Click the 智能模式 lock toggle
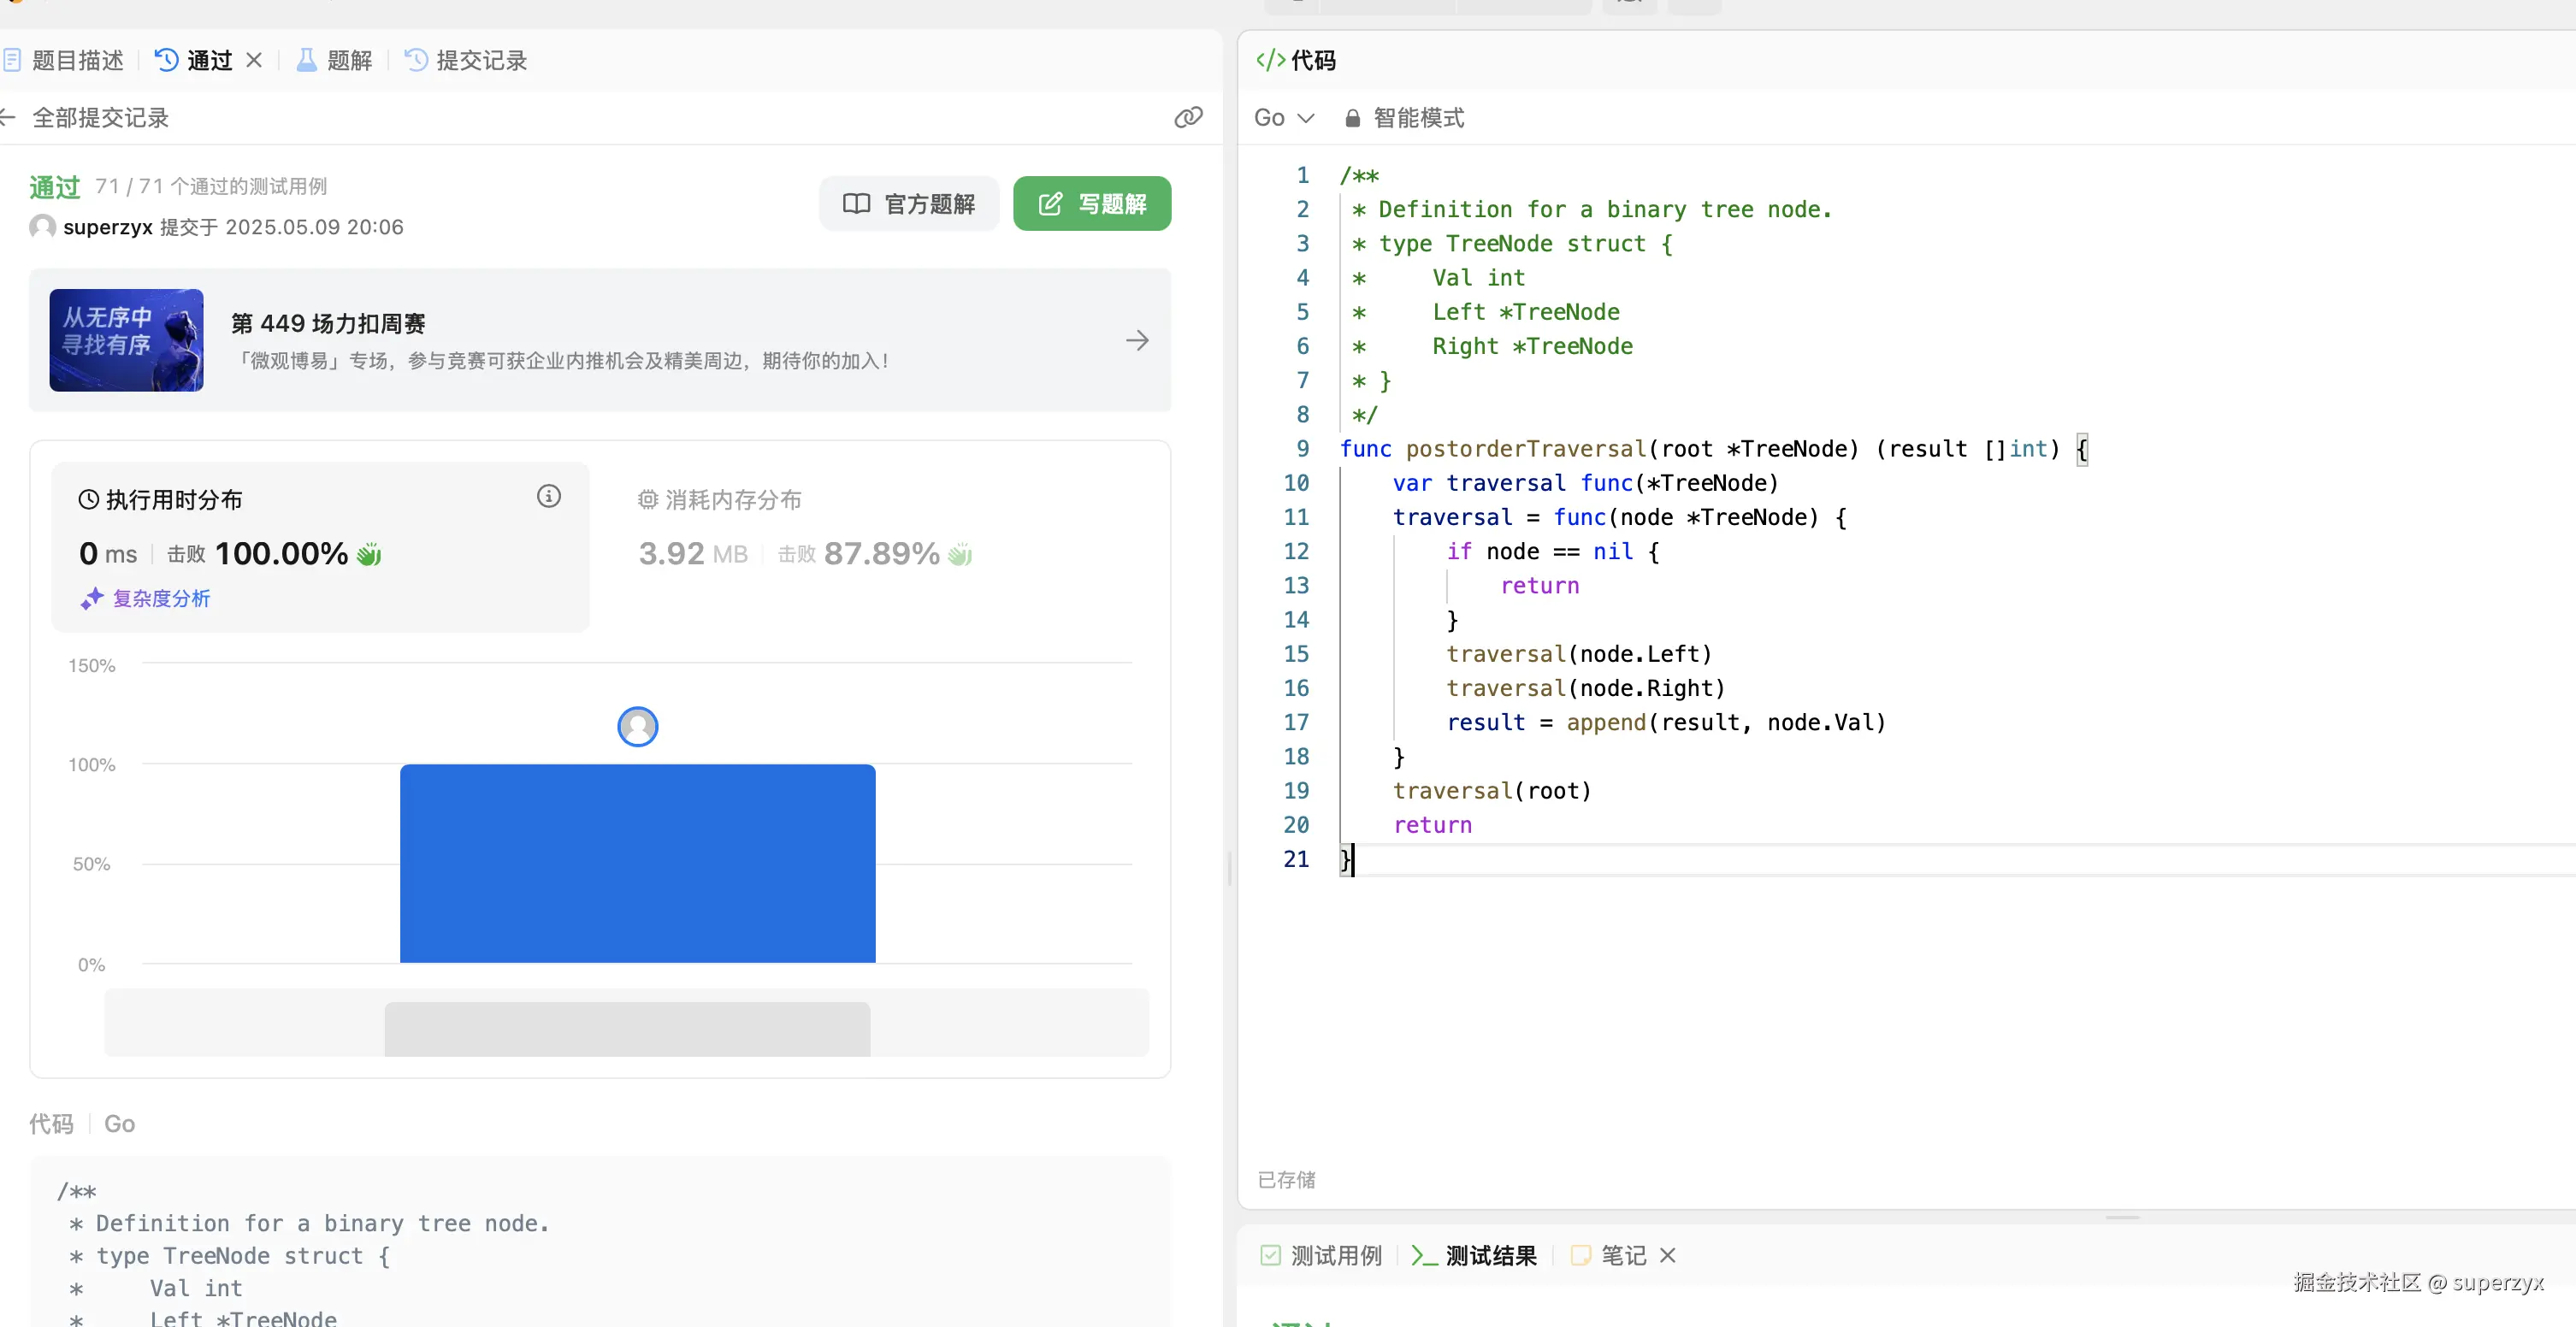Viewport: 2576px width, 1327px height. (1405, 118)
